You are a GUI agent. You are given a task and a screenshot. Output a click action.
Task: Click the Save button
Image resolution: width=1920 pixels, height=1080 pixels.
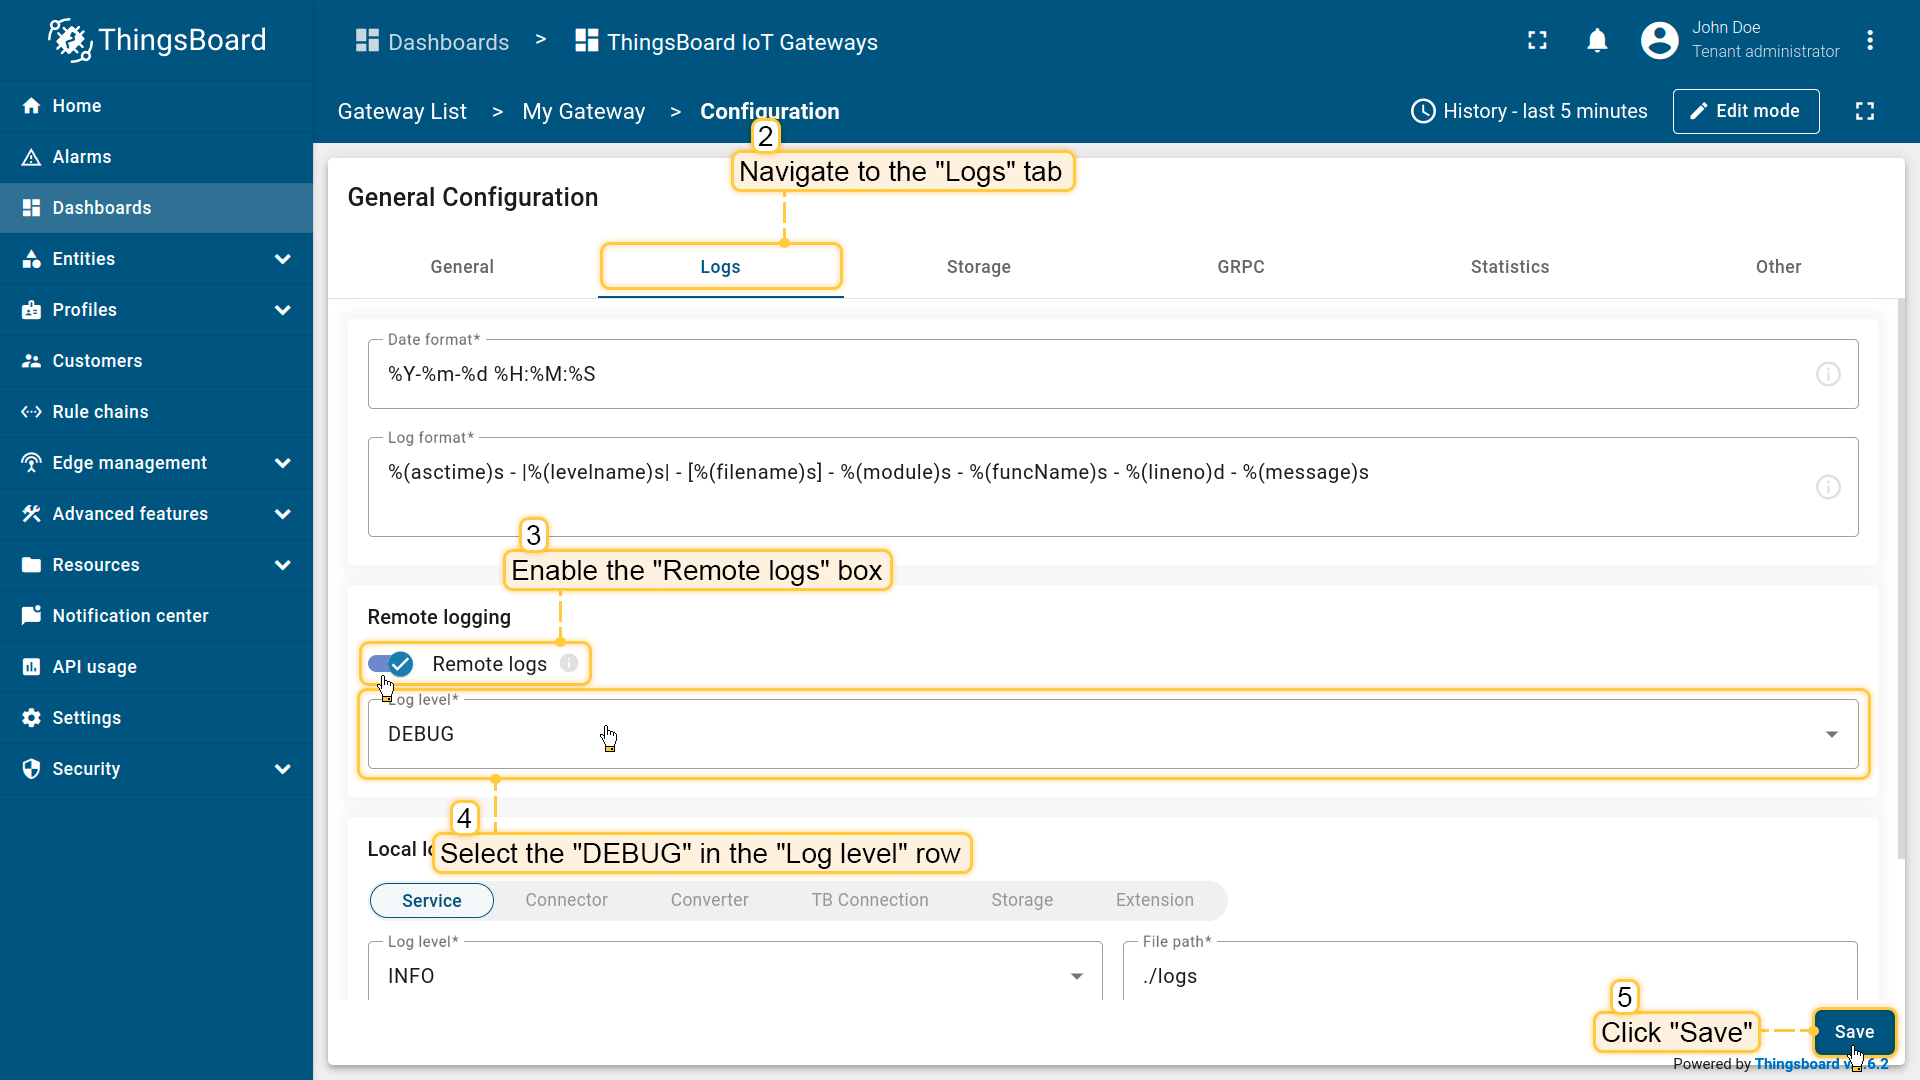point(1854,1032)
